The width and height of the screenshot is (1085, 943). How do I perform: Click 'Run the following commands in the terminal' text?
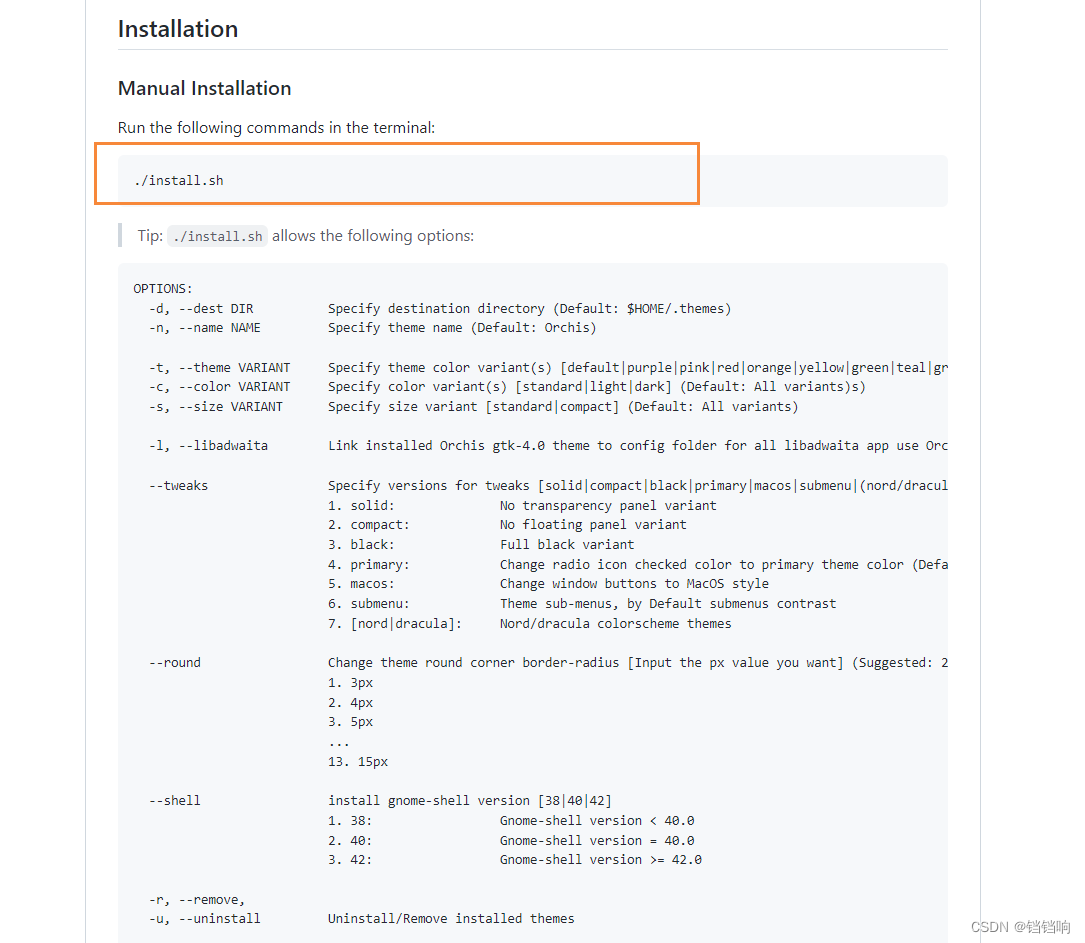pos(276,128)
